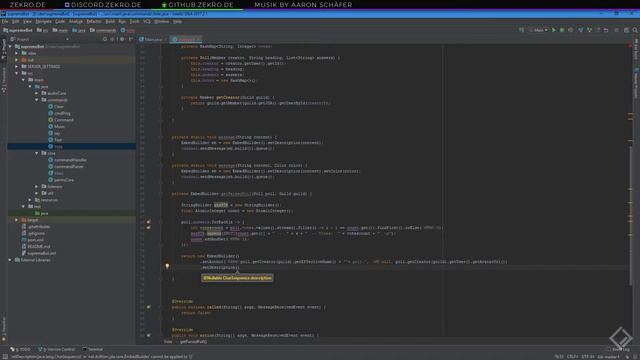
Task: Open Search Everywhere magnifier icon
Action: [x=635, y=30]
